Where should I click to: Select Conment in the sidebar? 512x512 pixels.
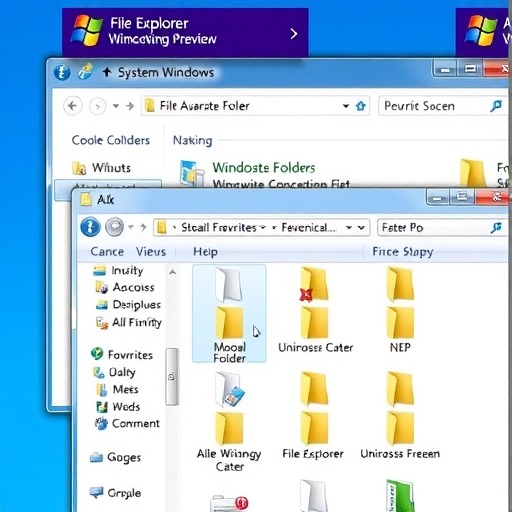[127, 423]
